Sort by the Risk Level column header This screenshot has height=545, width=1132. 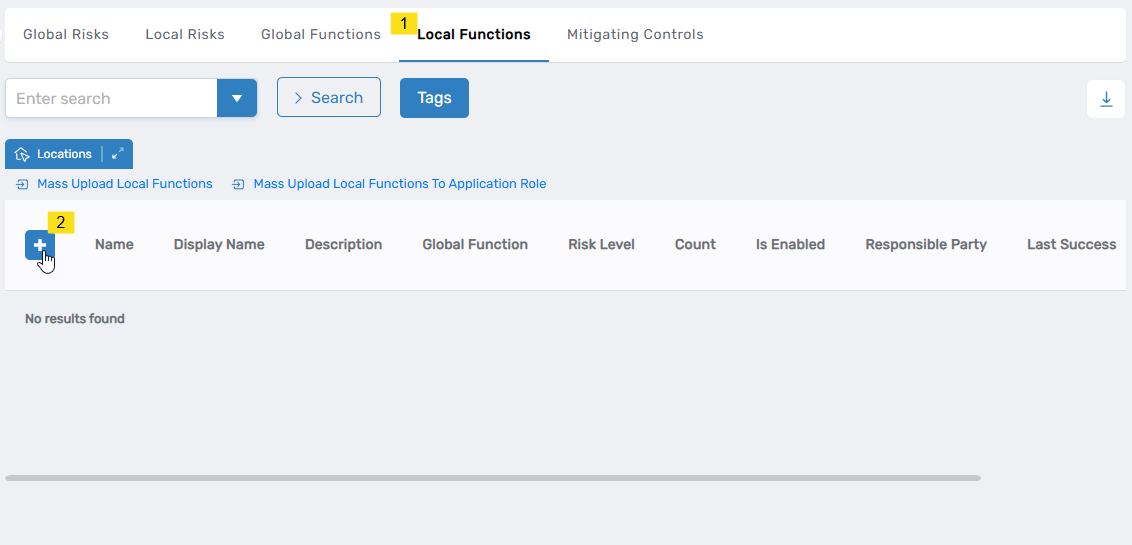[601, 244]
